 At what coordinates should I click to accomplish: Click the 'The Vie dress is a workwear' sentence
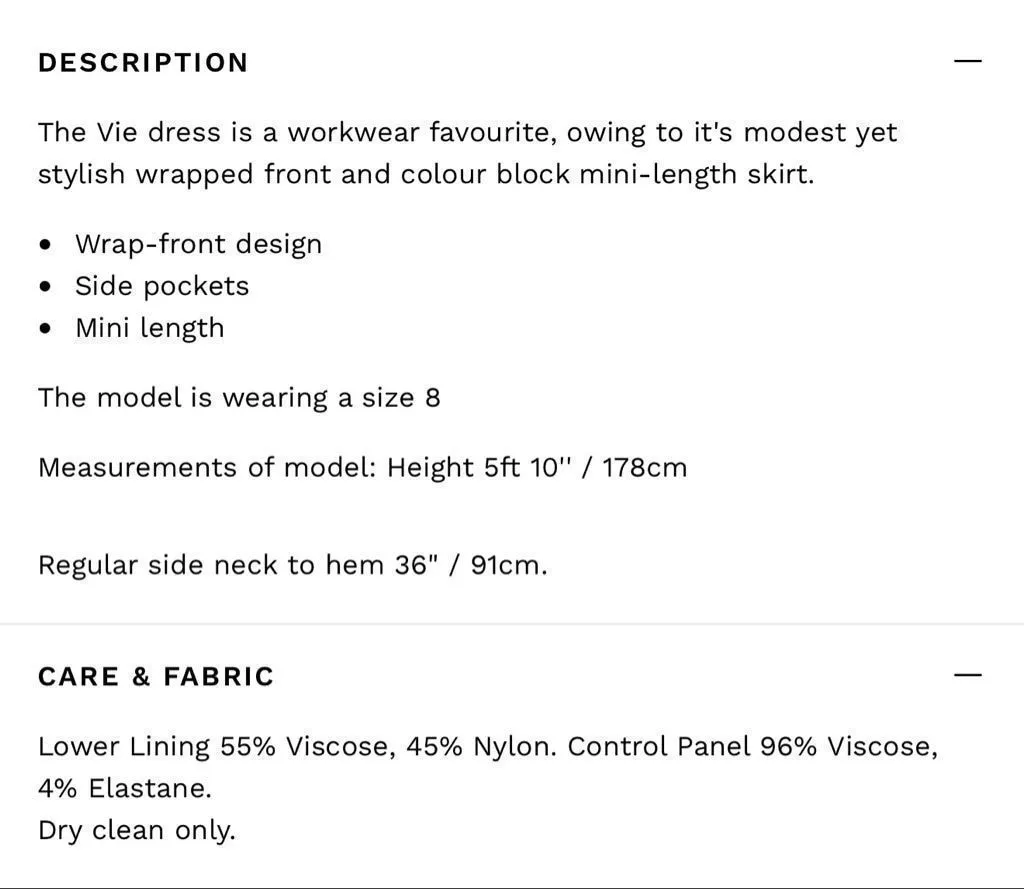pyautogui.click(x=468, y=133)
